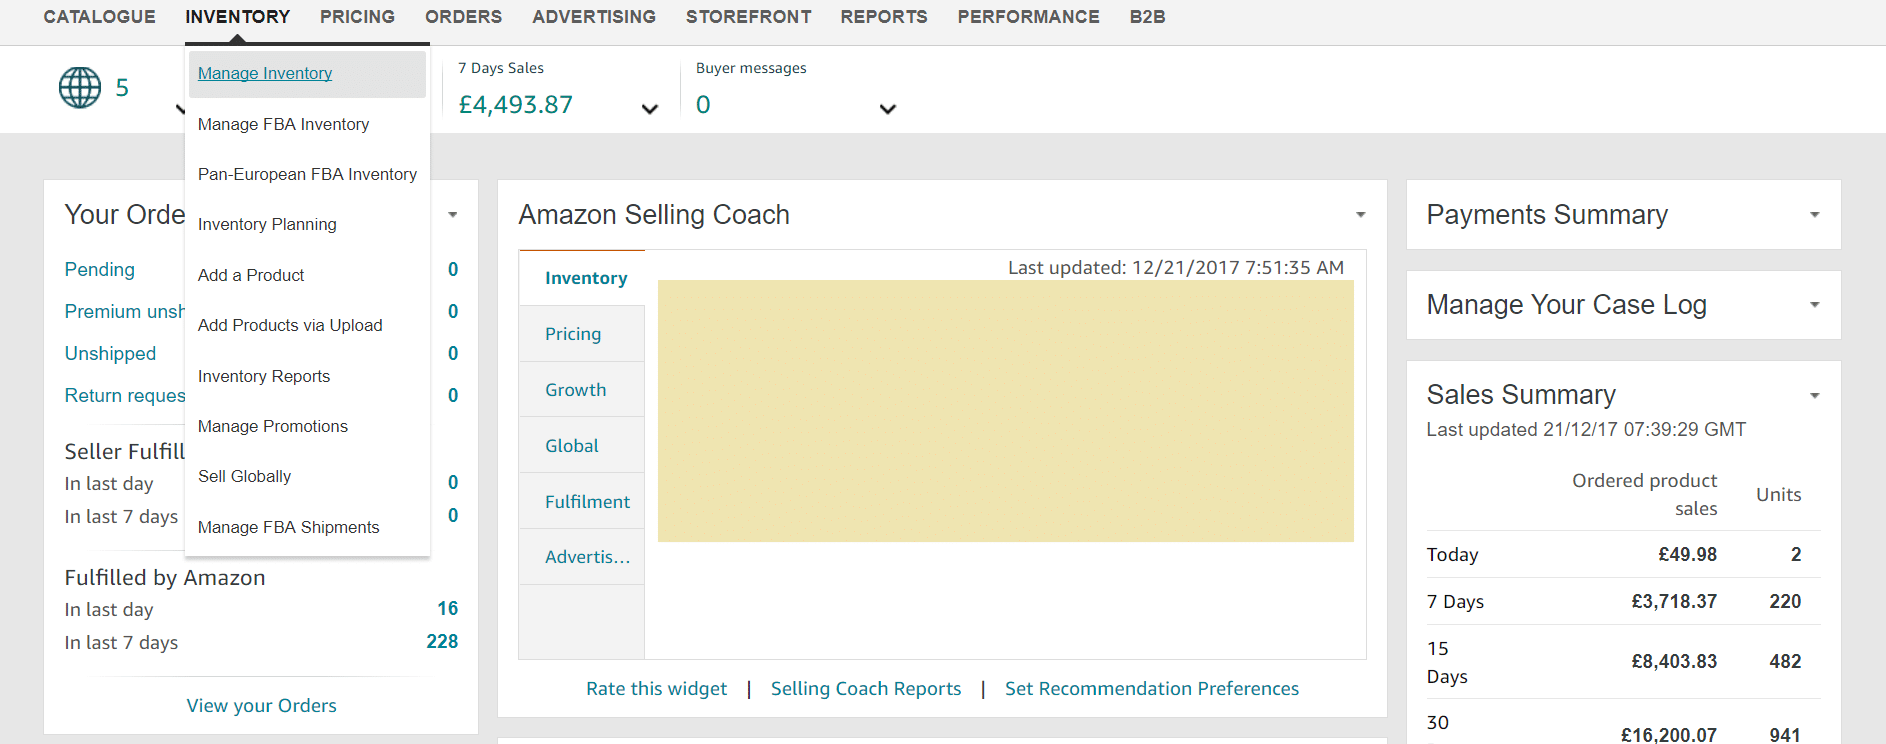This screenshot has width=1886, height=744.
Task: Open the CATALOGUE menu
Action: click(x=100, y=17)
